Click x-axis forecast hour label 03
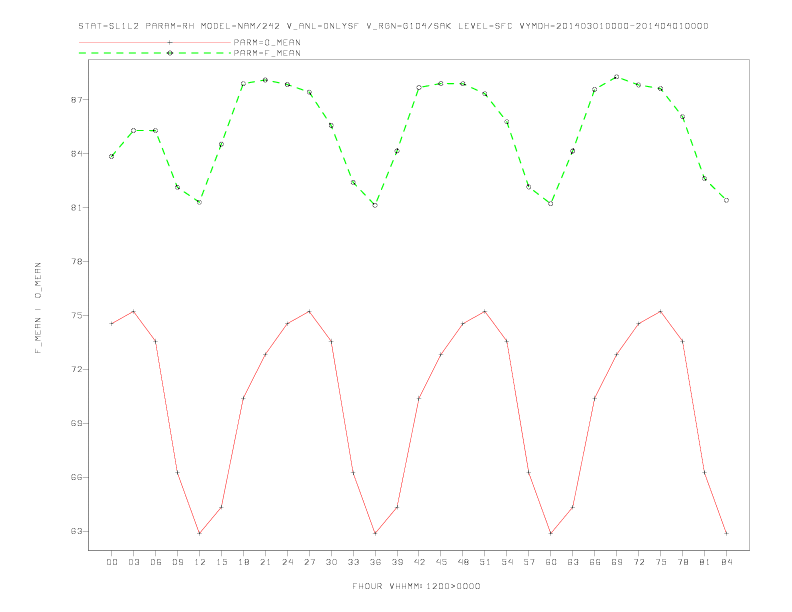792x612 pixels. tap(133, 562)
